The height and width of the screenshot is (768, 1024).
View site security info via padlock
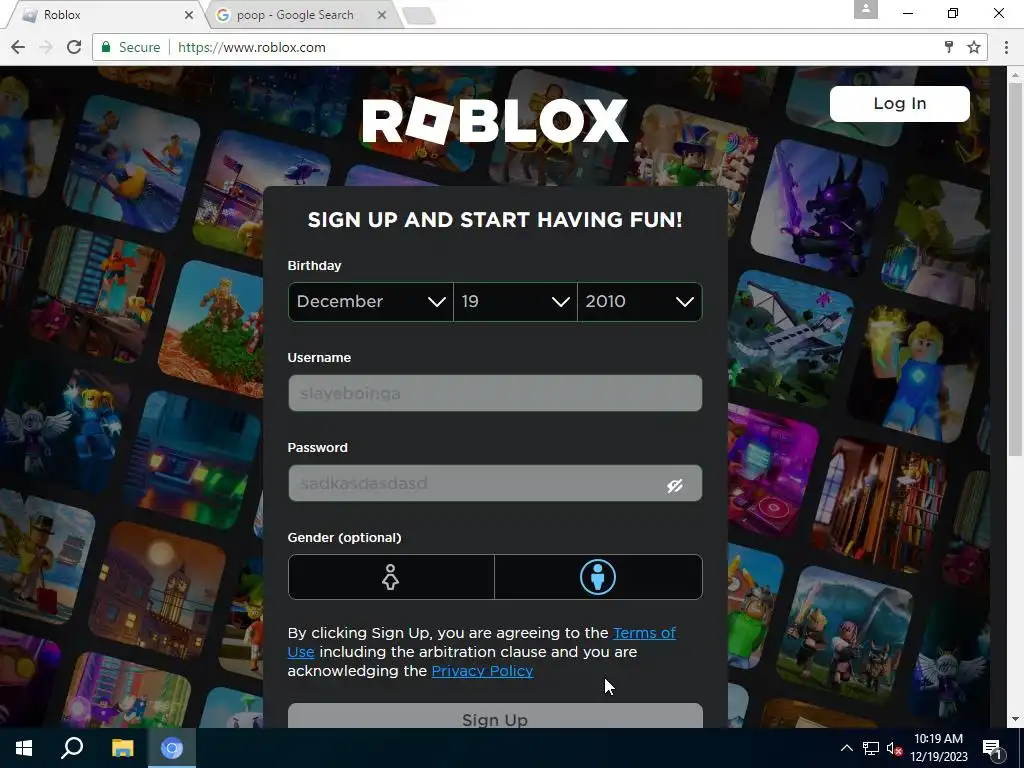[106, 47]
